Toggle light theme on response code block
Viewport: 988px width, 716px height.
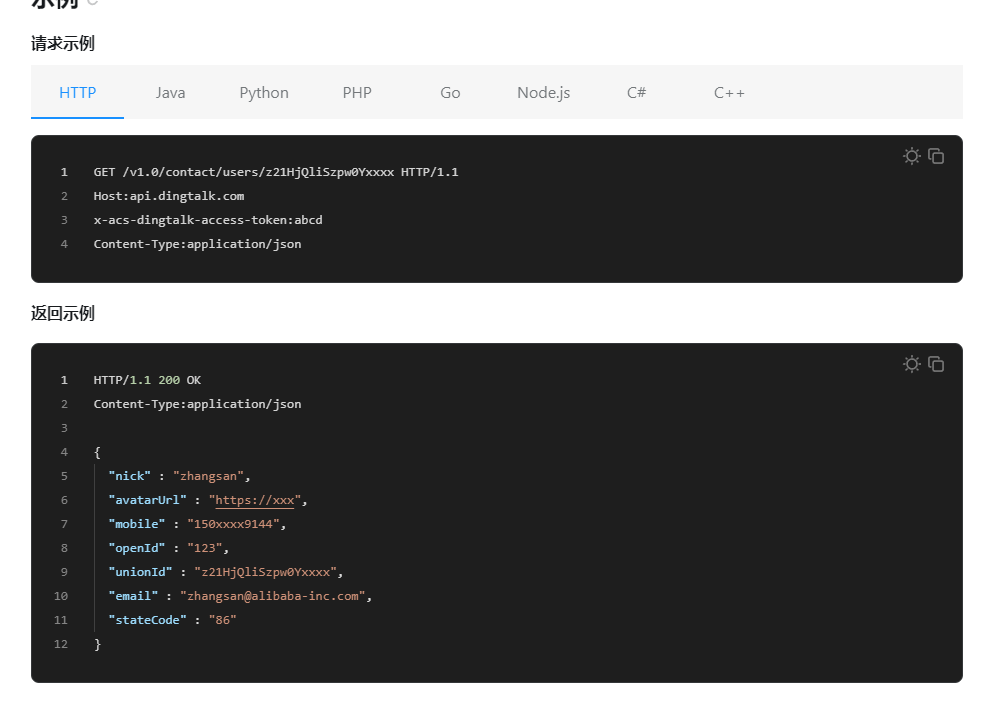tap(911, 364)
